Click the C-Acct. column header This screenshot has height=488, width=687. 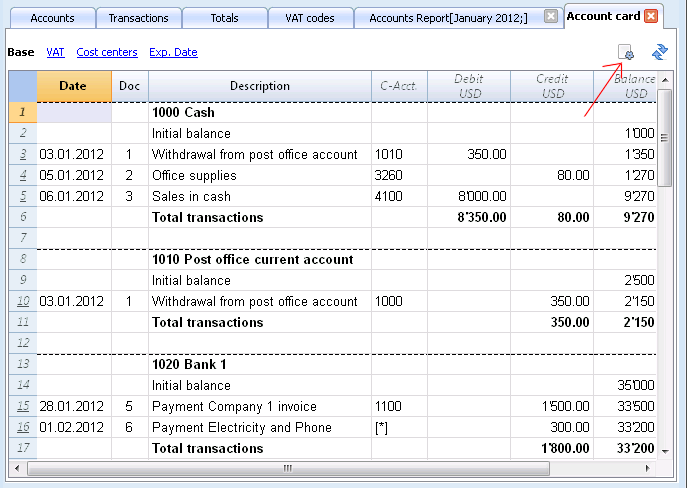399,86
